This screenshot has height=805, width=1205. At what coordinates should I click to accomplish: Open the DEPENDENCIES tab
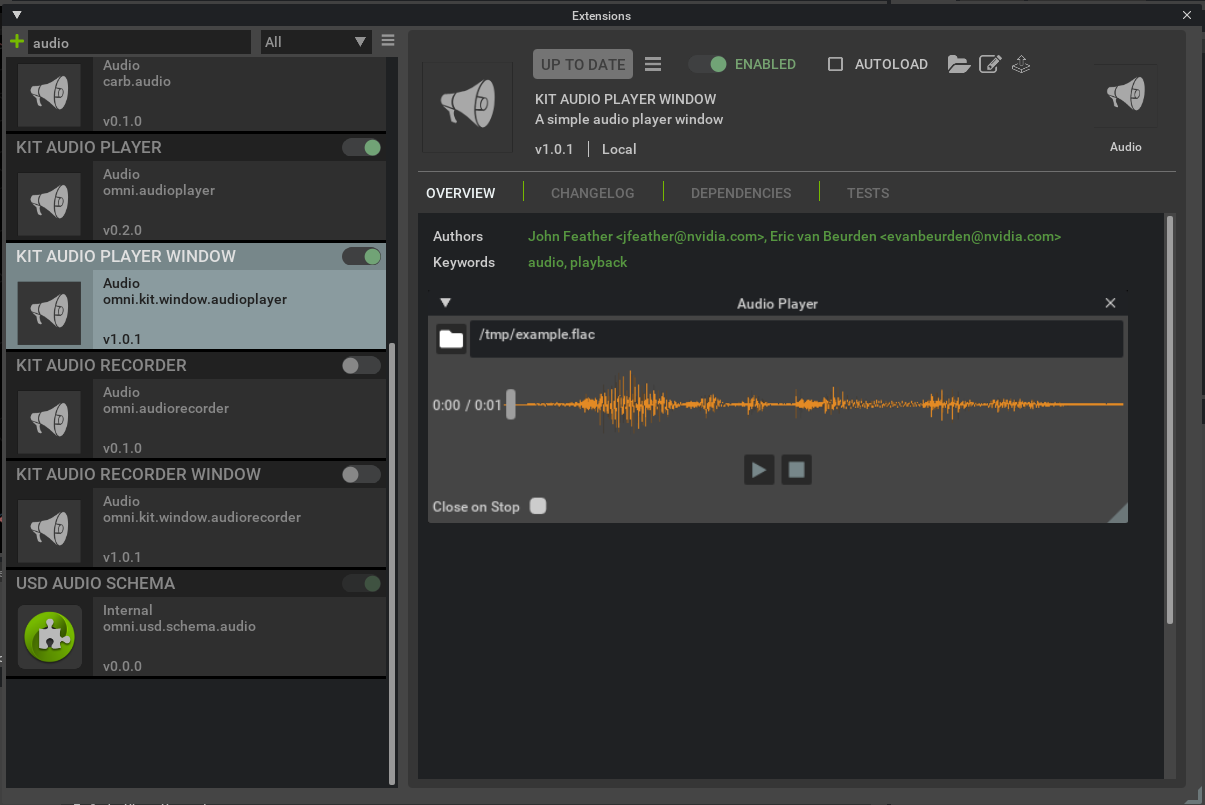tap(741, 193)
